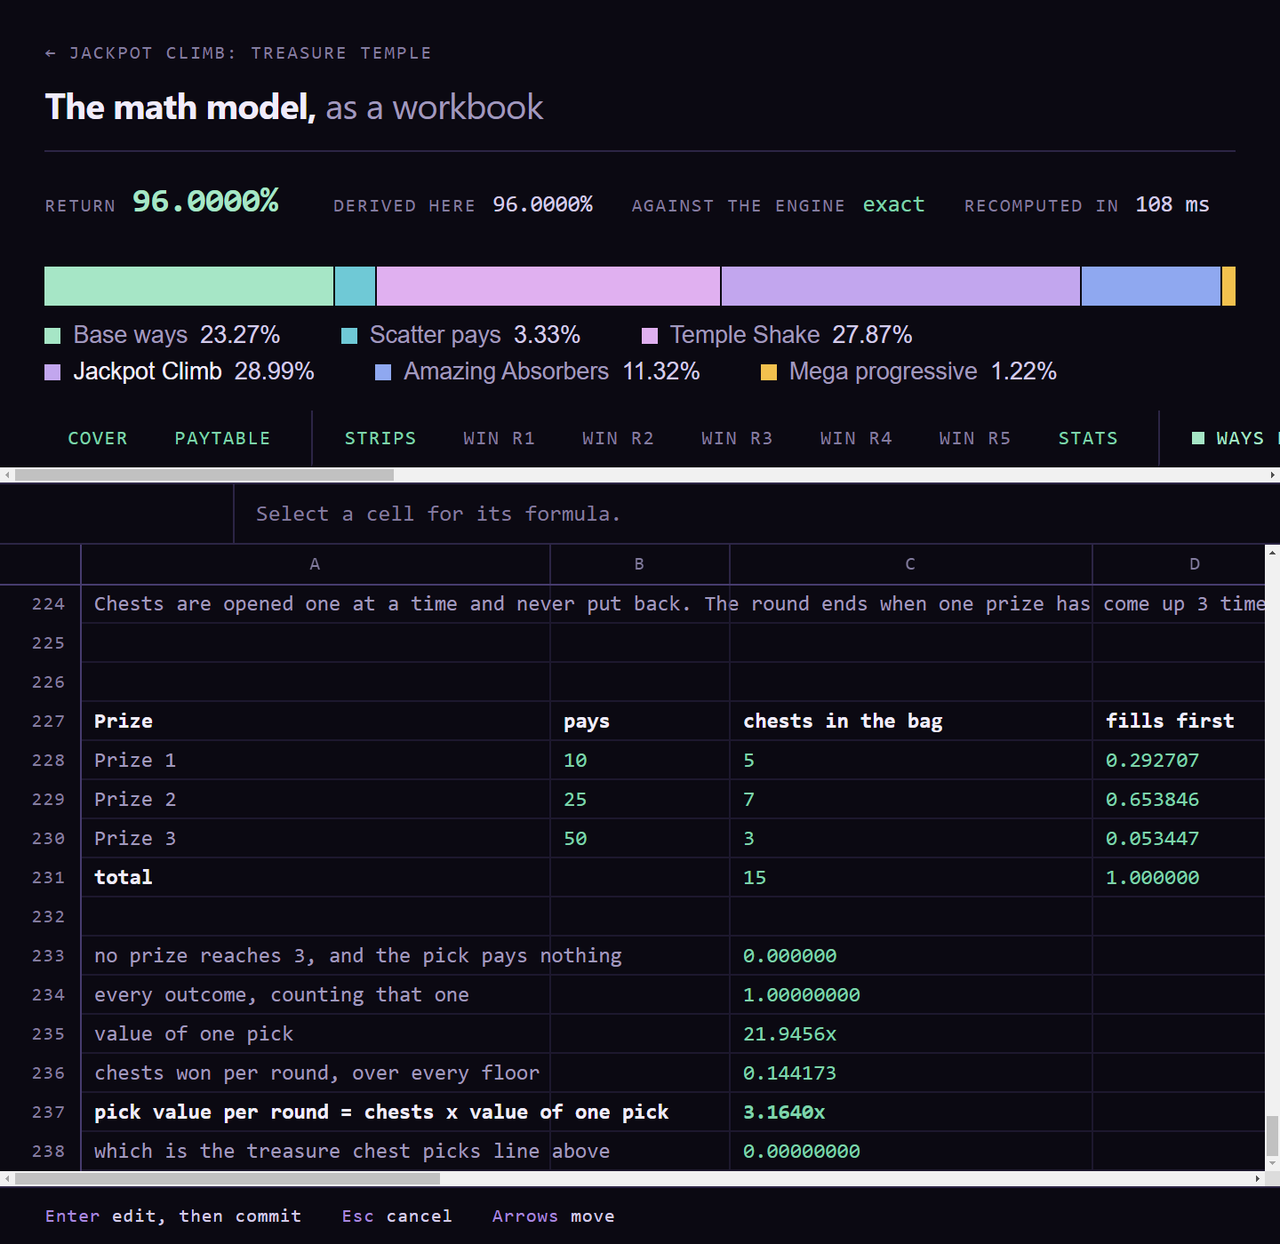This screenshot has width=1280, height=1244.
Task: Select the Amazing Absorbers legend entry
Action: 537,371
